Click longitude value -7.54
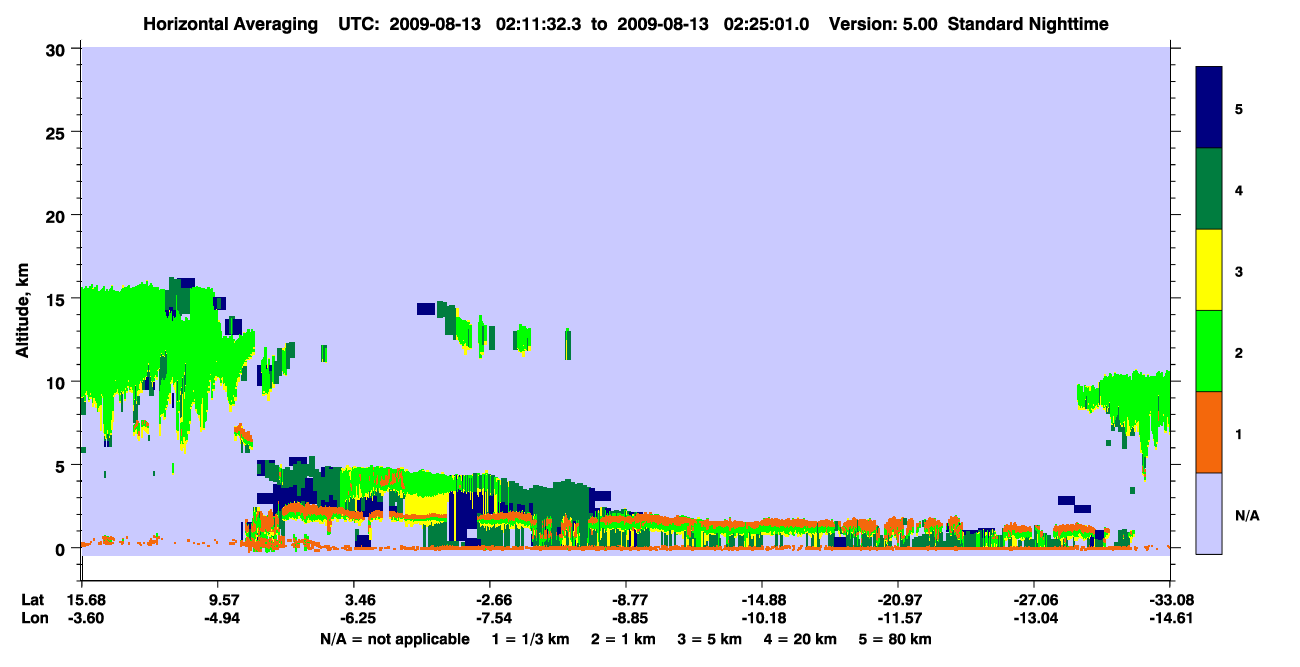Viewport: 1300px width, 667px height. (x=489, y=618)
